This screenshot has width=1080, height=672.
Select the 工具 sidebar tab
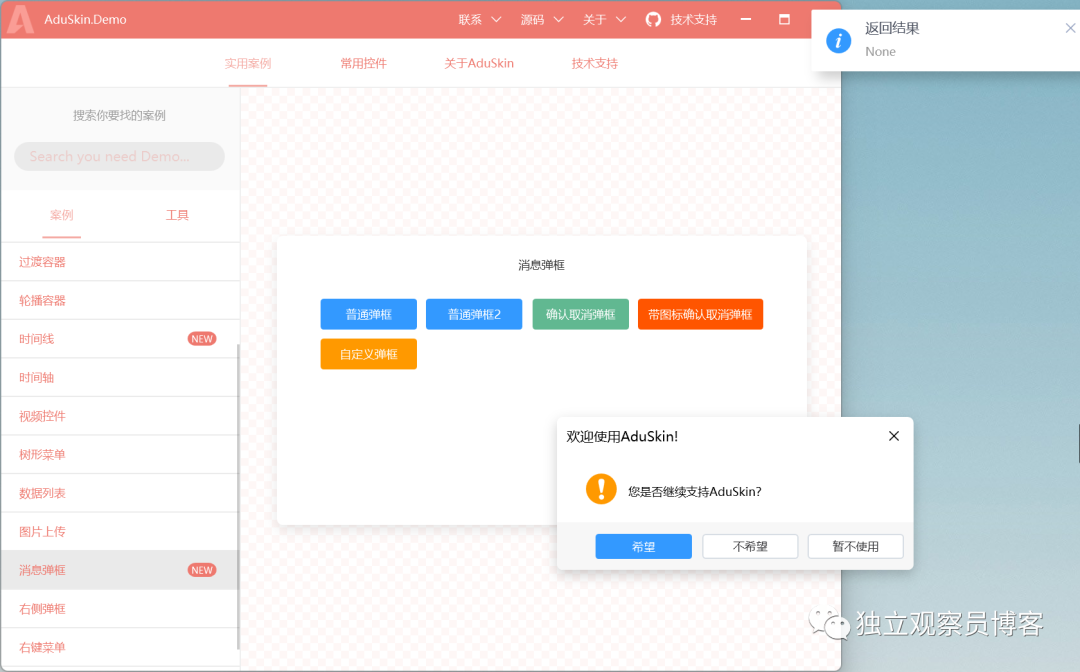coord(177,215)
